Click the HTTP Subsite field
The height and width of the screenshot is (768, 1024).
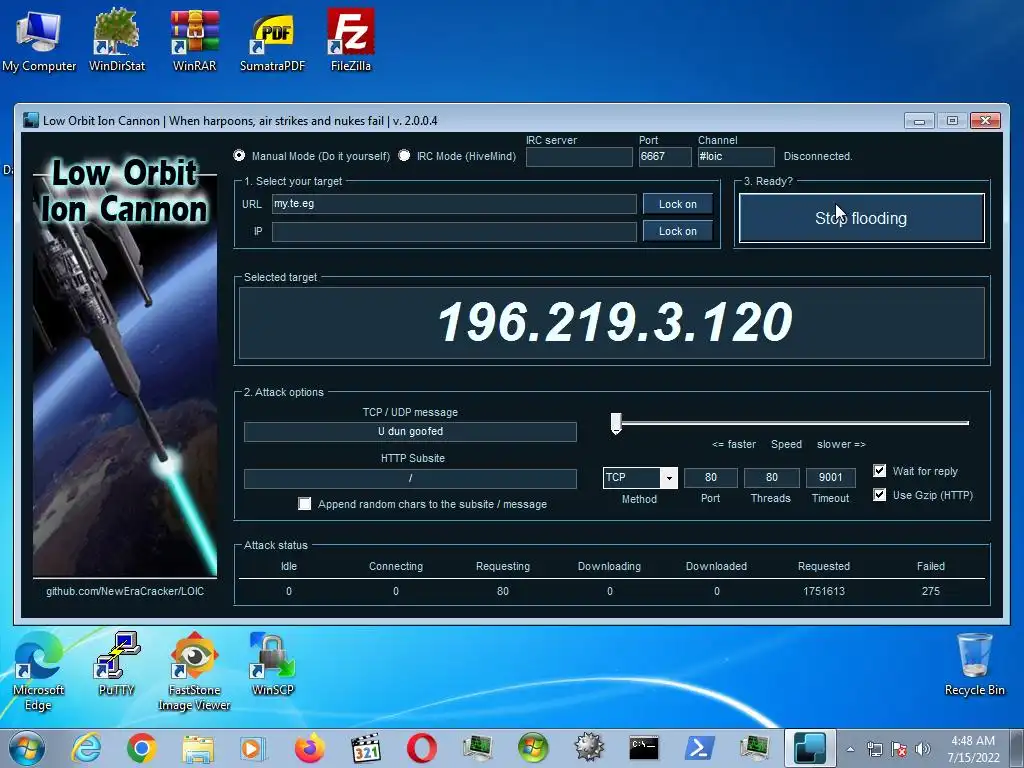coord(410,479)
